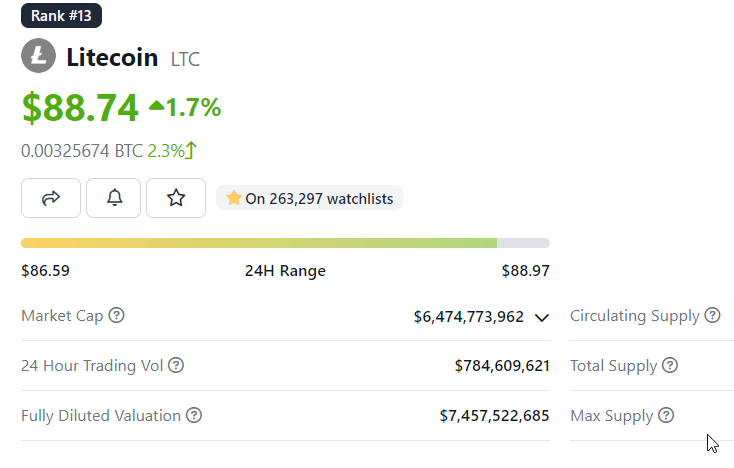The height and width of the screenshot is (468, 734).
Task: Click the Rank #13 badge
Action: [61, 15]
